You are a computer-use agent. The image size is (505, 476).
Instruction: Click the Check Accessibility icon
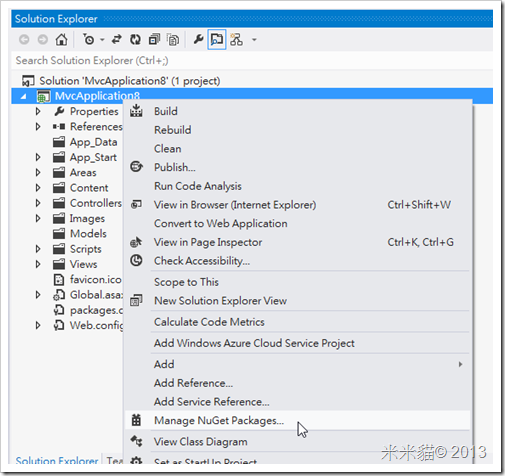coord(136,260)
